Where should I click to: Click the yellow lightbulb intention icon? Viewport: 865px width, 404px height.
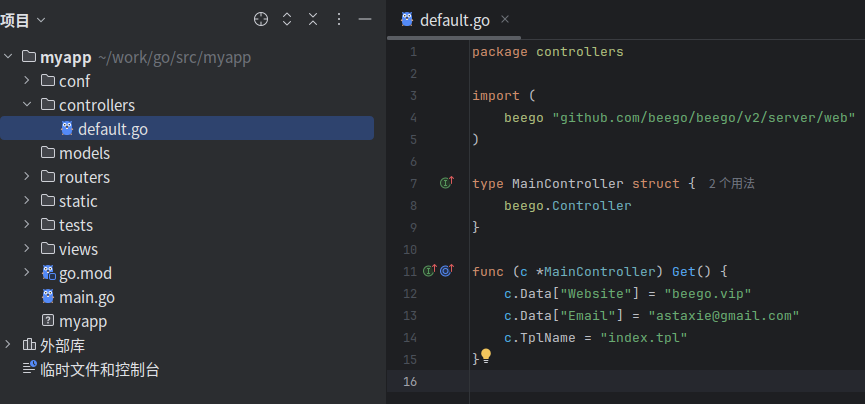click(485, 356)
